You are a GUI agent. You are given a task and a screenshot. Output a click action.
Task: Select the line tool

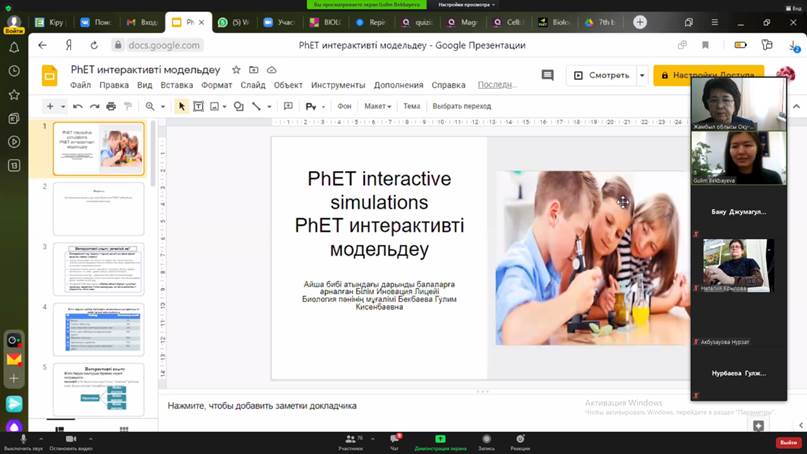point(256,106)
